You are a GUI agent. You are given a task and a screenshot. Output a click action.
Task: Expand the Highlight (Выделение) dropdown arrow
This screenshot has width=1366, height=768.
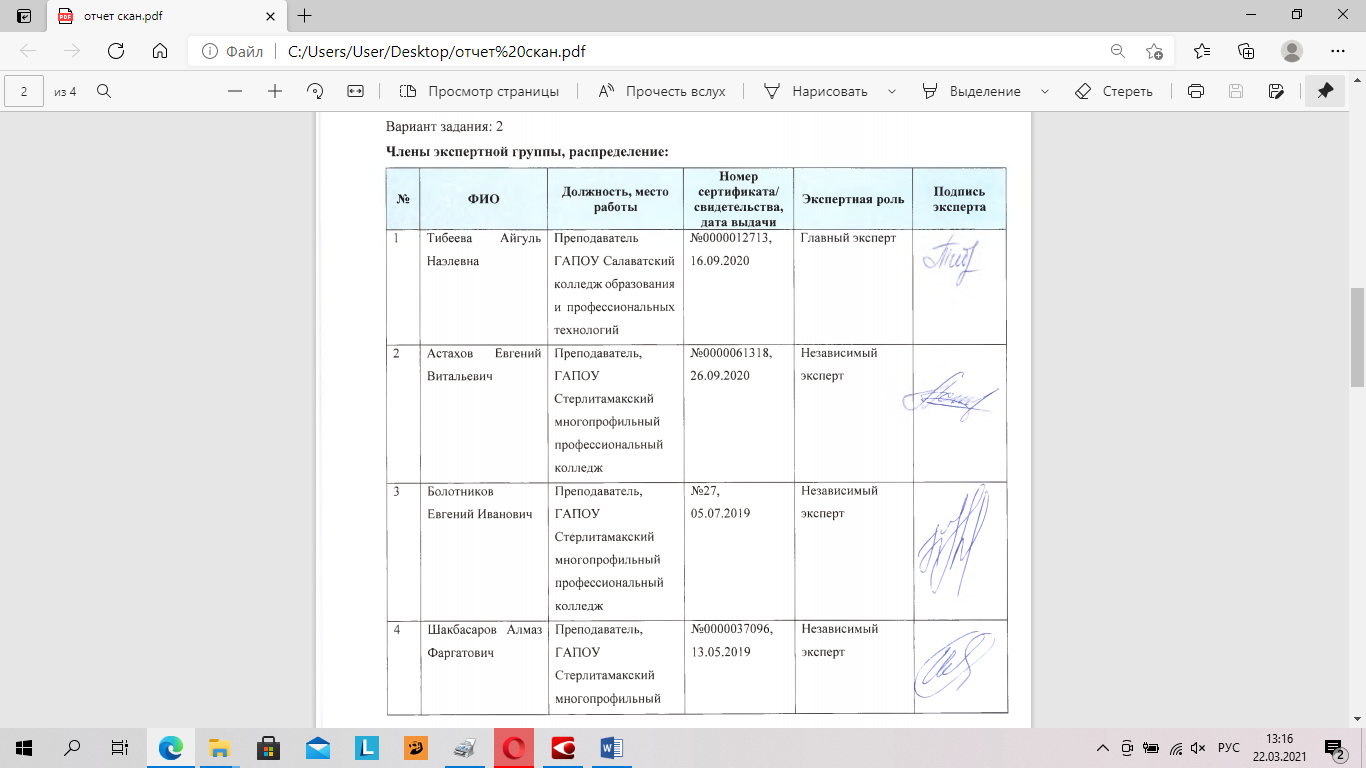(1045, 91)
